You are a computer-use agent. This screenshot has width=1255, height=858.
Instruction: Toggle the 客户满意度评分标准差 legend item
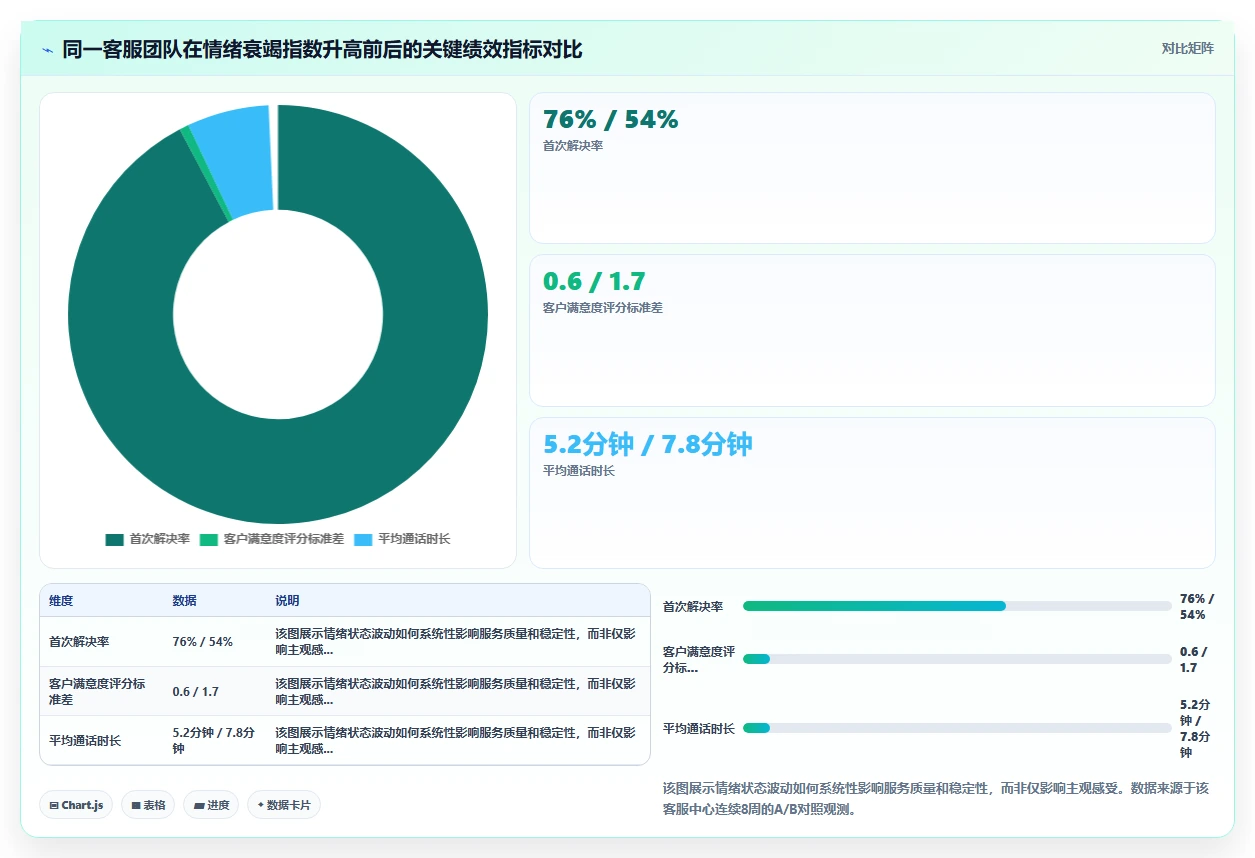coord(272,539)
